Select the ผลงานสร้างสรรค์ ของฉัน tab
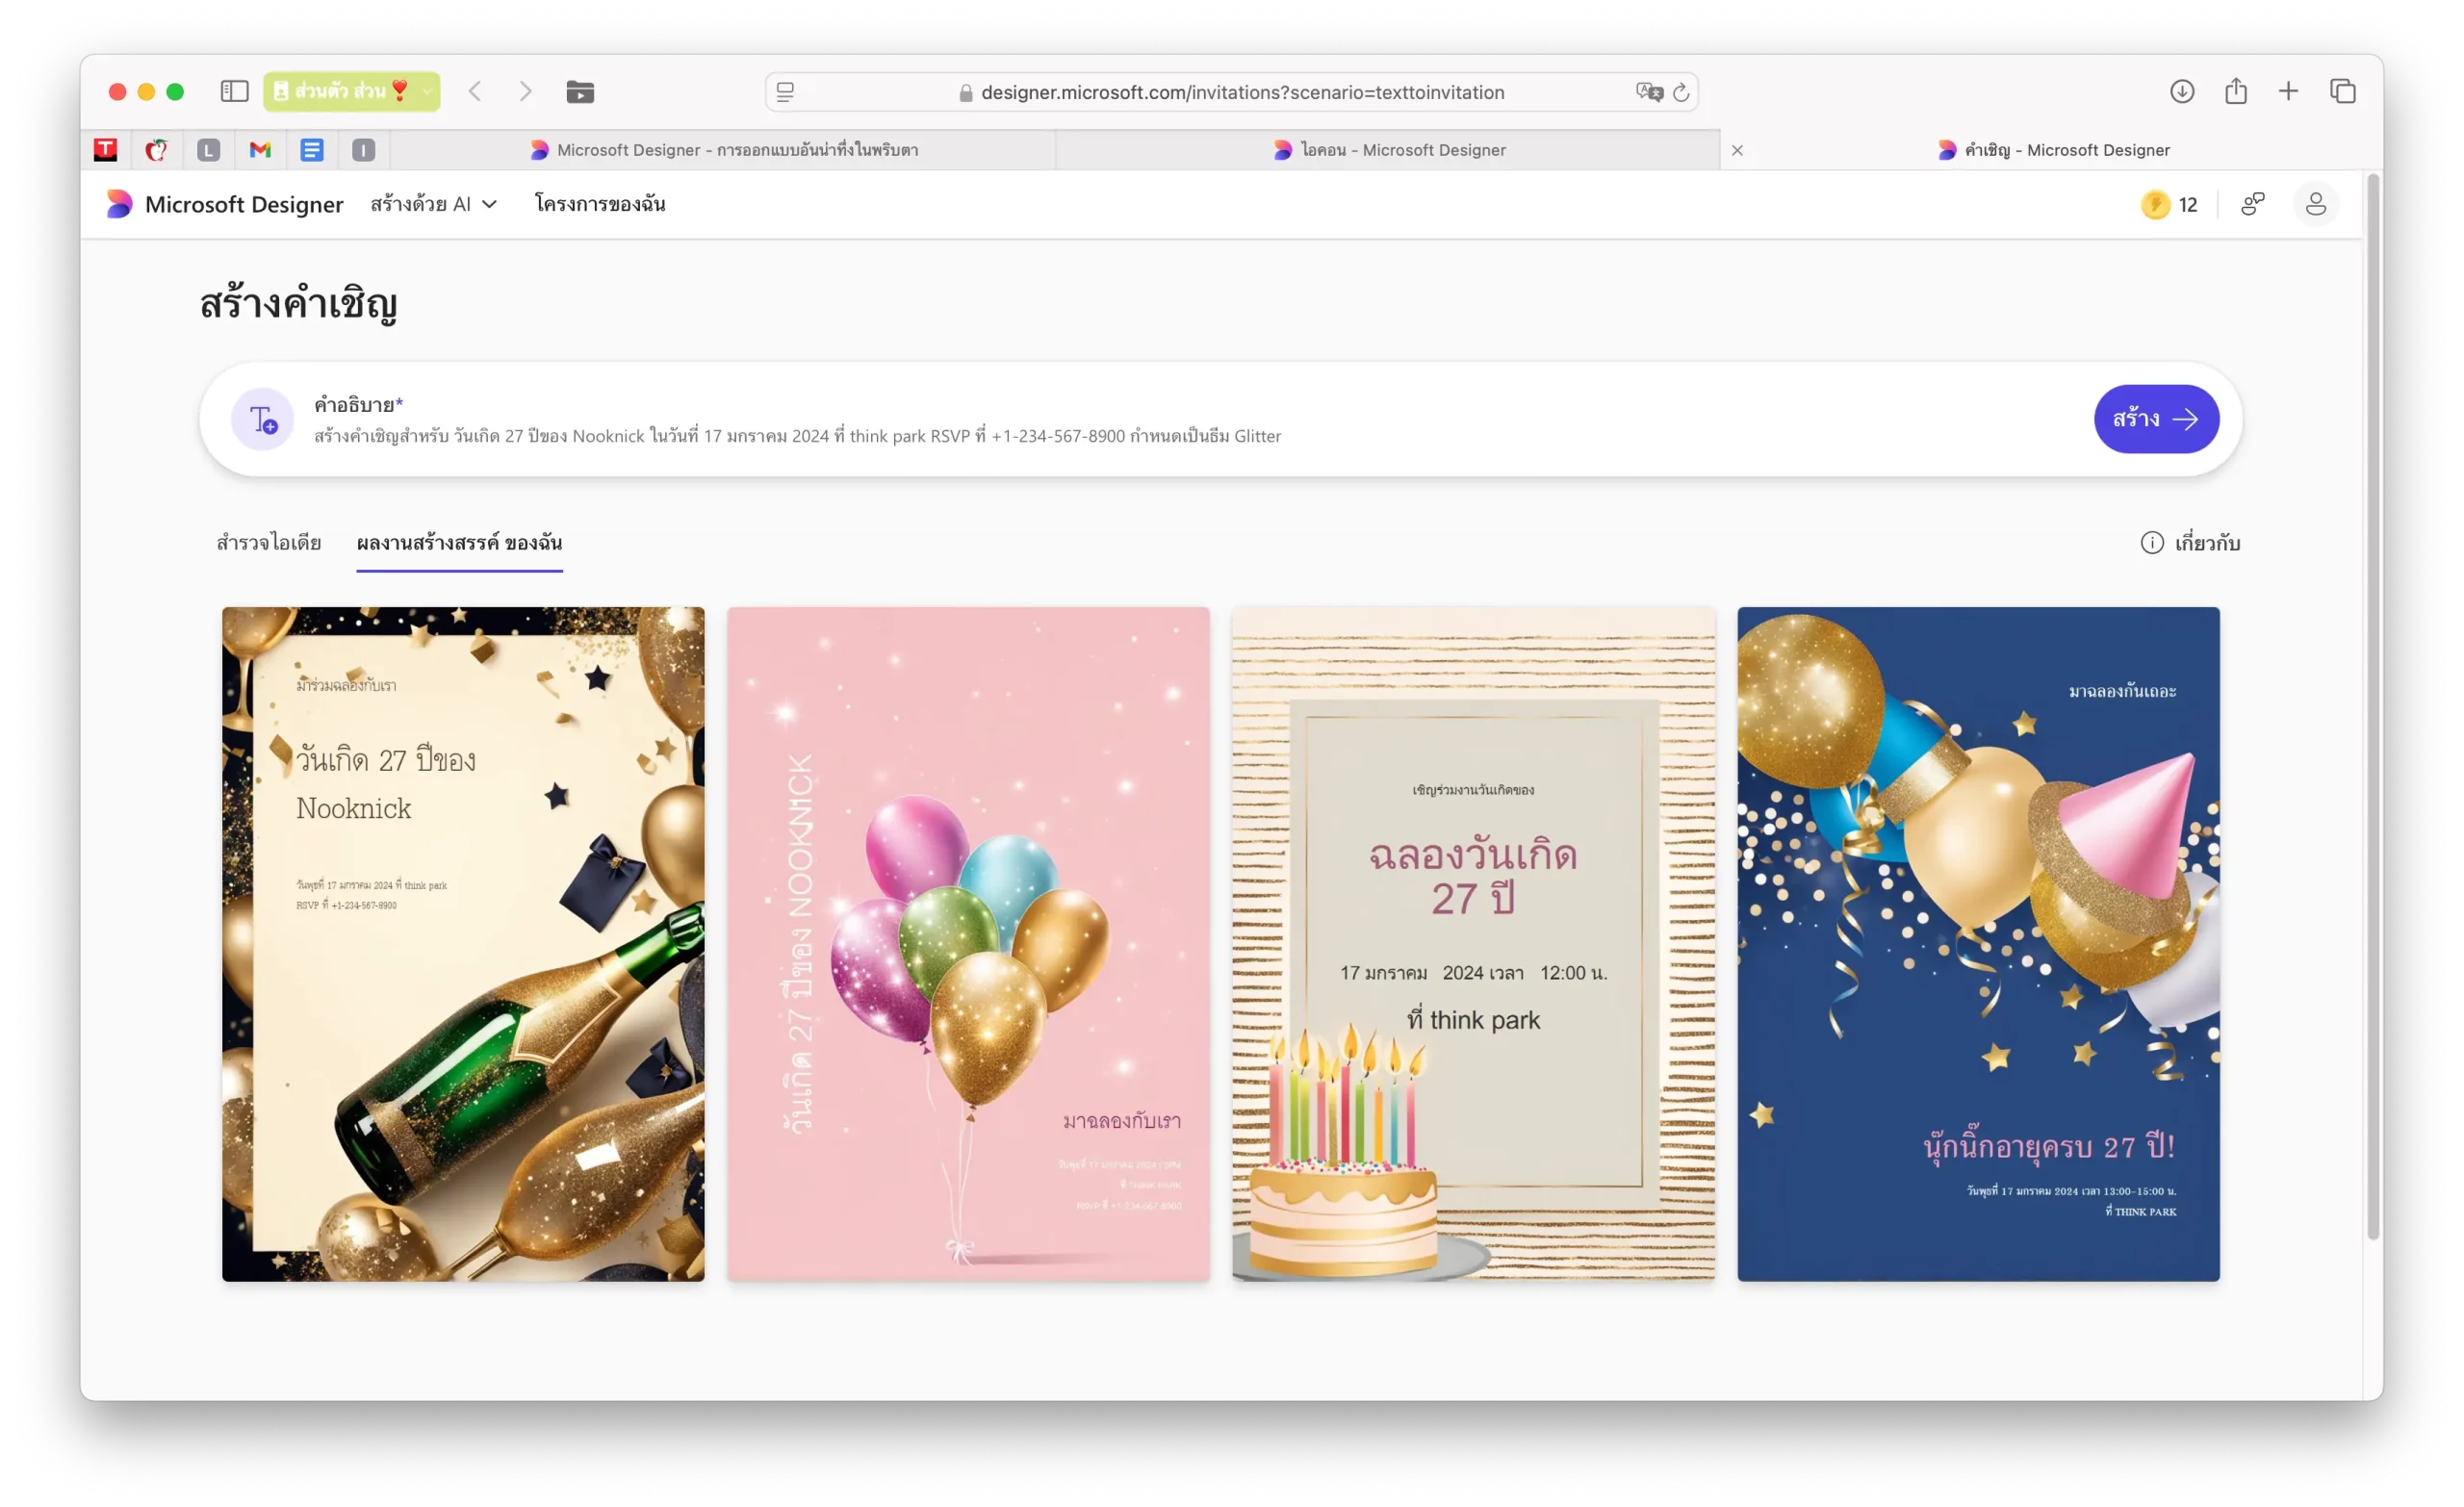 [459, 542]
